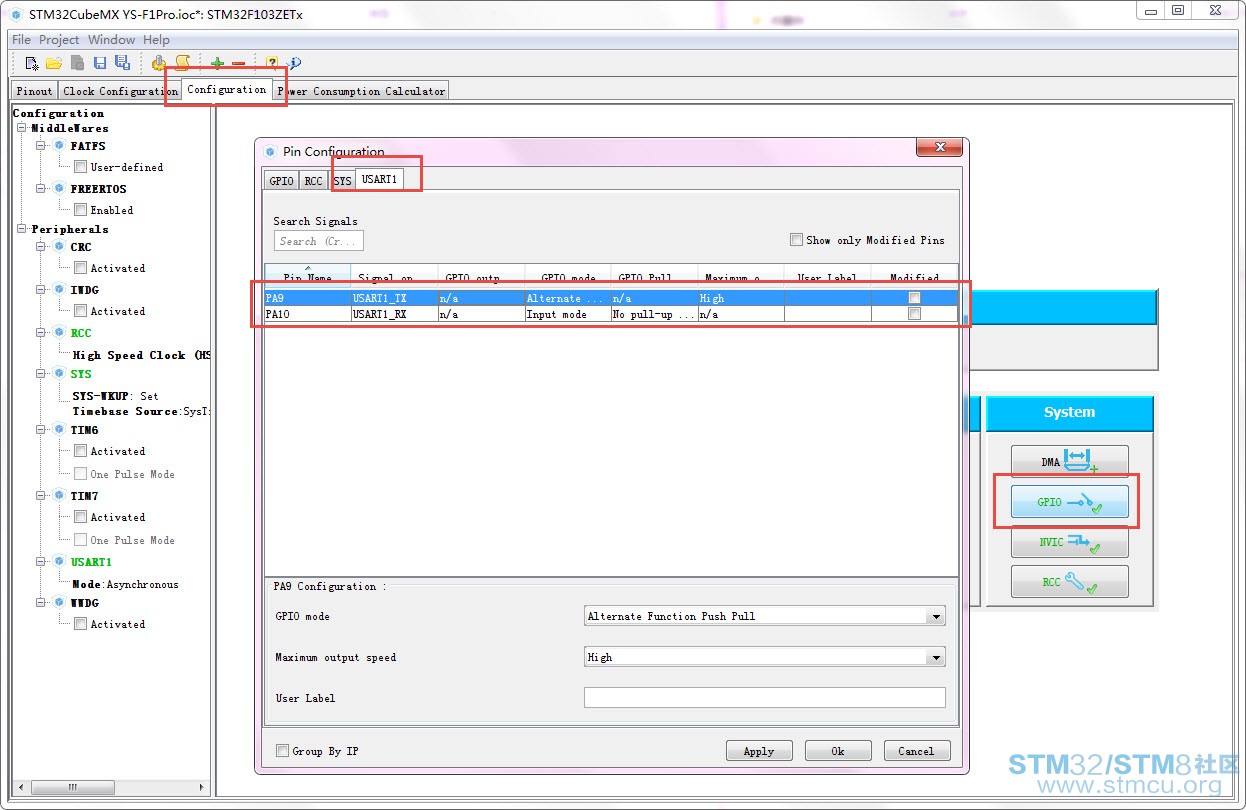Open the DMA system configuration button
This screenshot has height=810, width=1246.
tap(1069, 462)
